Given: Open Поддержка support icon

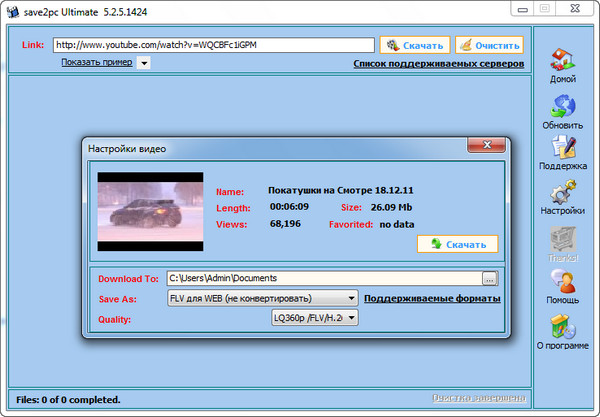Looking at the screenshot, I should click(x=563, y=148).
